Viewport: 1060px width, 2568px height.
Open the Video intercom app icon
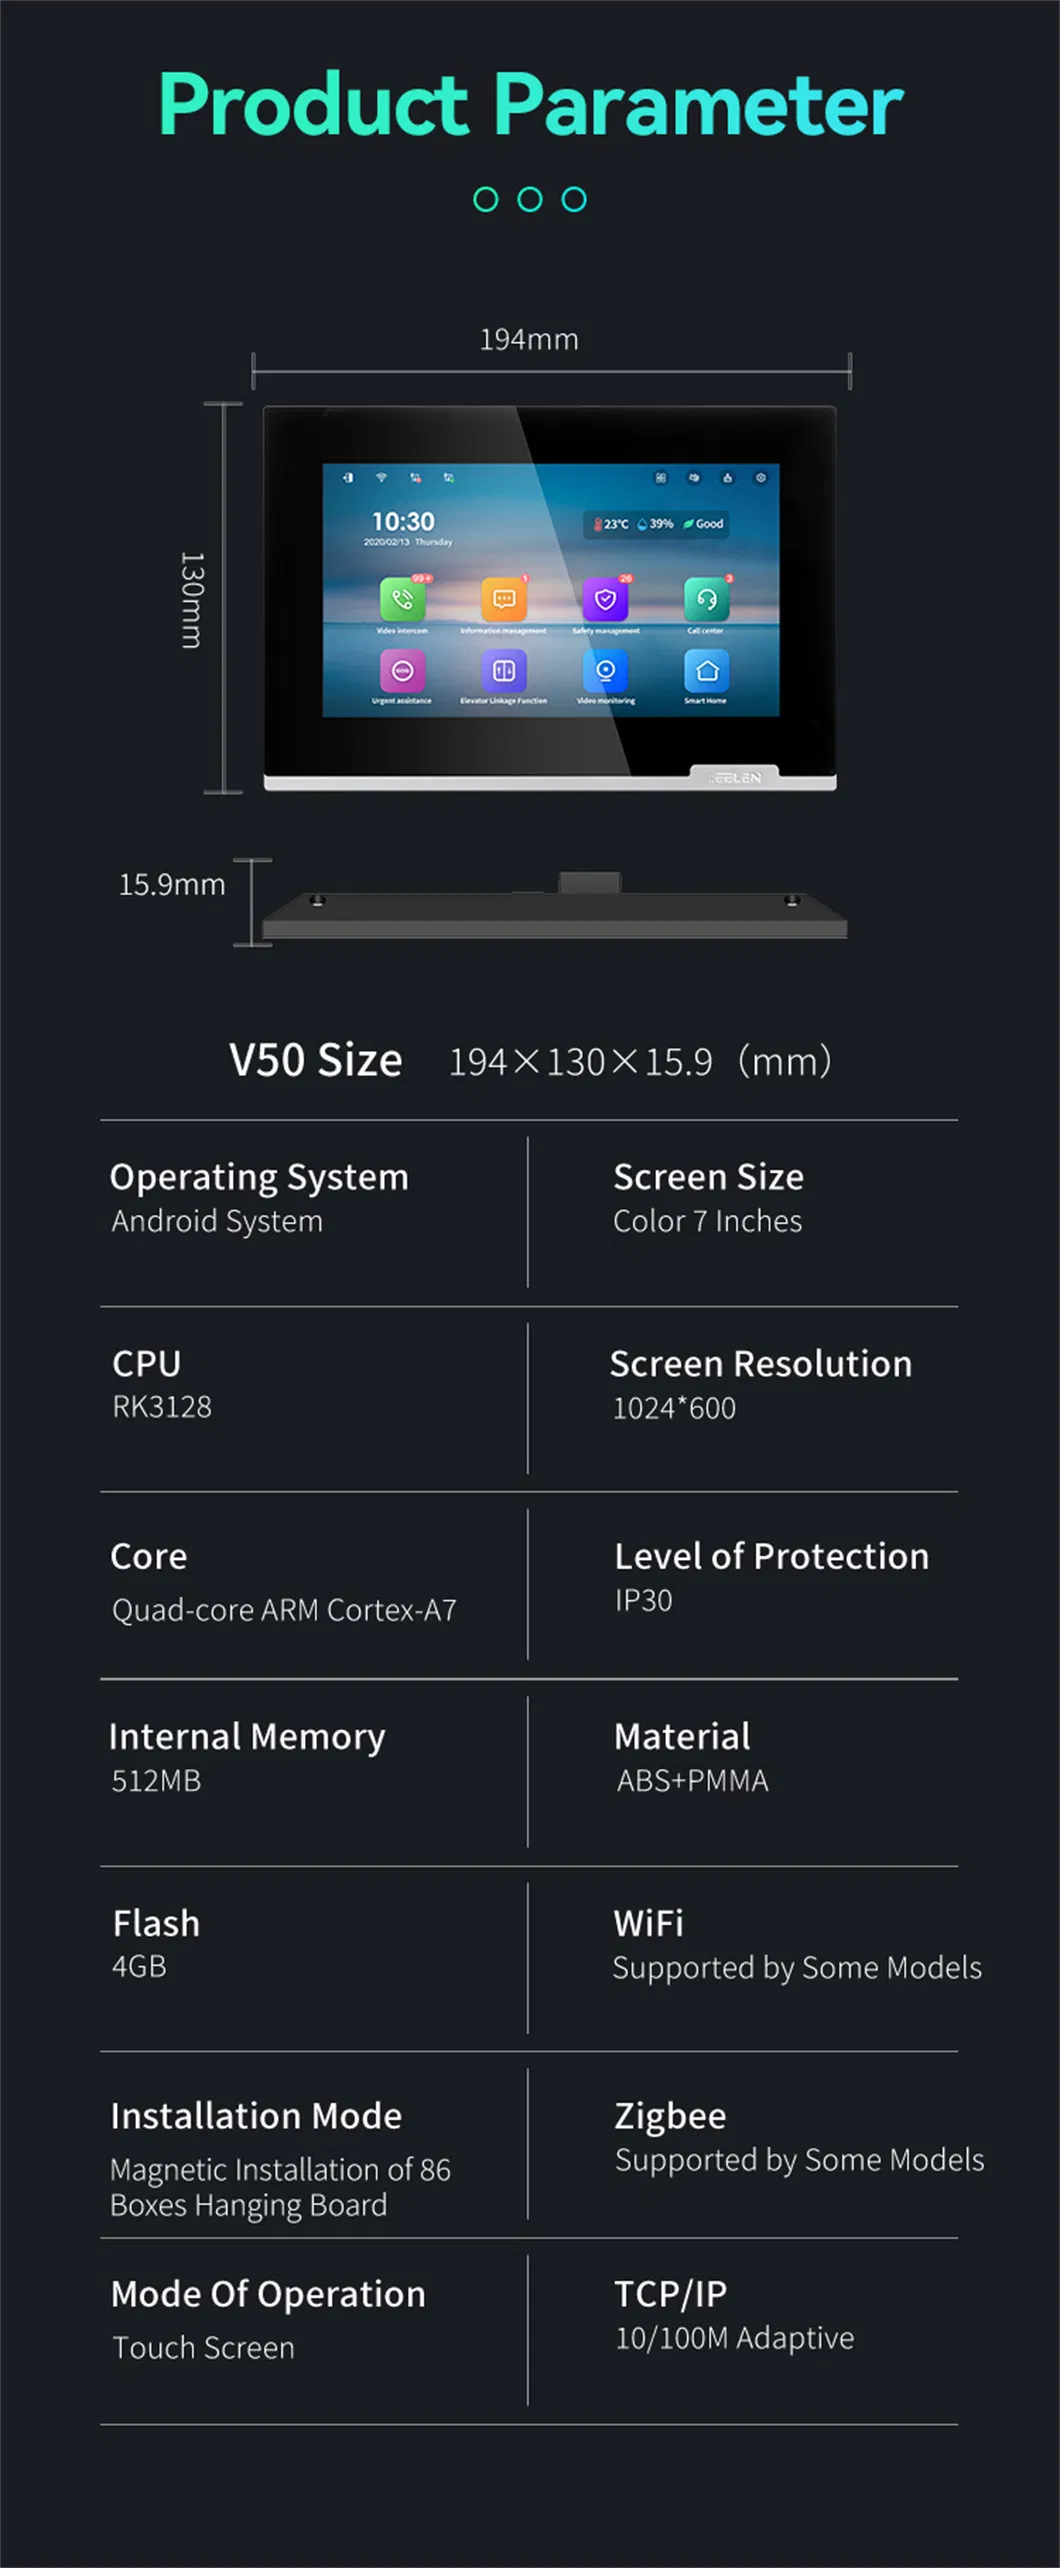402,599
